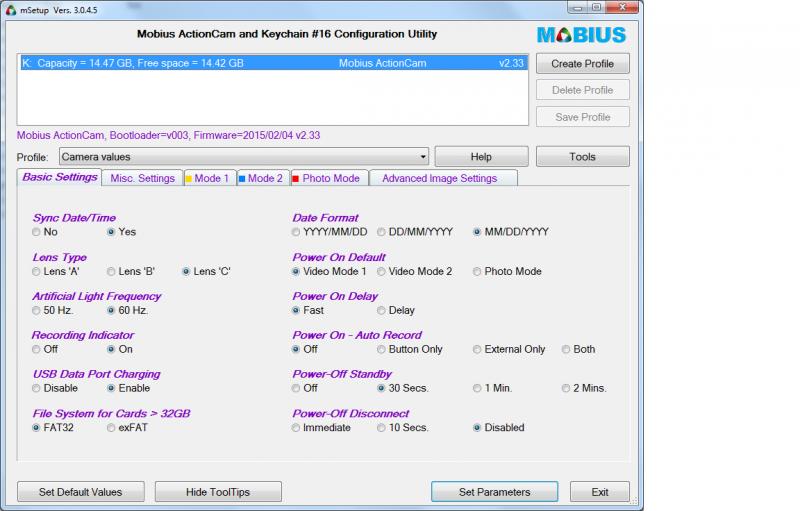The width and height of the screenshot is (800, 511).
Task: Click Create Profile button
Action: pyautogui.click(x=583, y=64)
